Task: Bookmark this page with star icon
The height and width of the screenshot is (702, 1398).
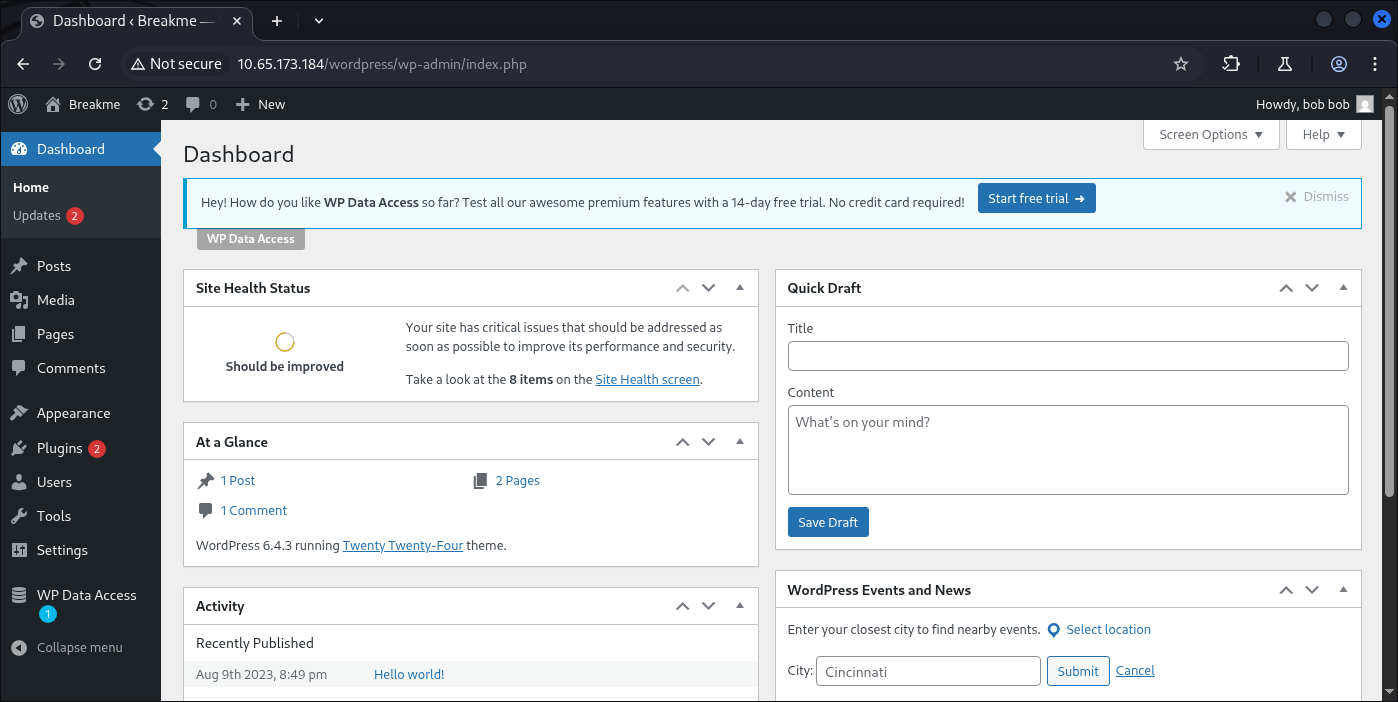Action: 1181,64
